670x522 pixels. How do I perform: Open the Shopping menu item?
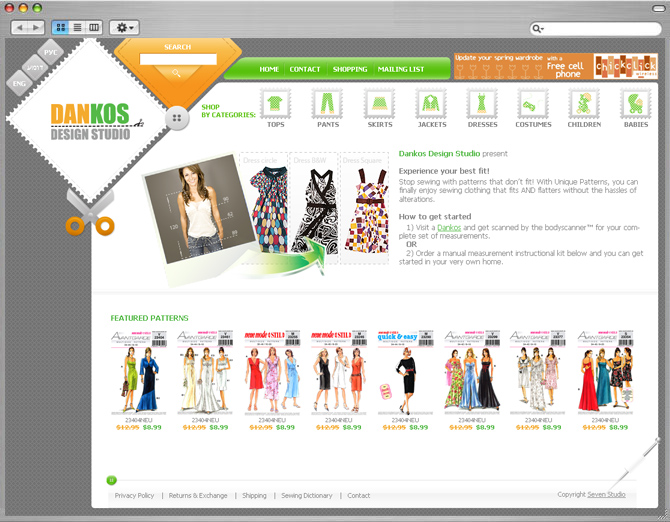350,69
